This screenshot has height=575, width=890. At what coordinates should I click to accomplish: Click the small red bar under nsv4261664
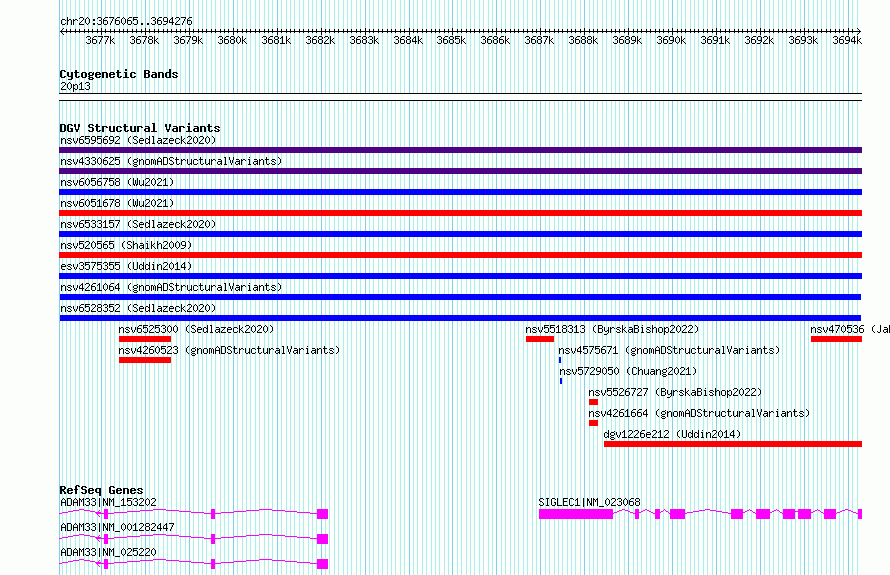coord(593,423)
